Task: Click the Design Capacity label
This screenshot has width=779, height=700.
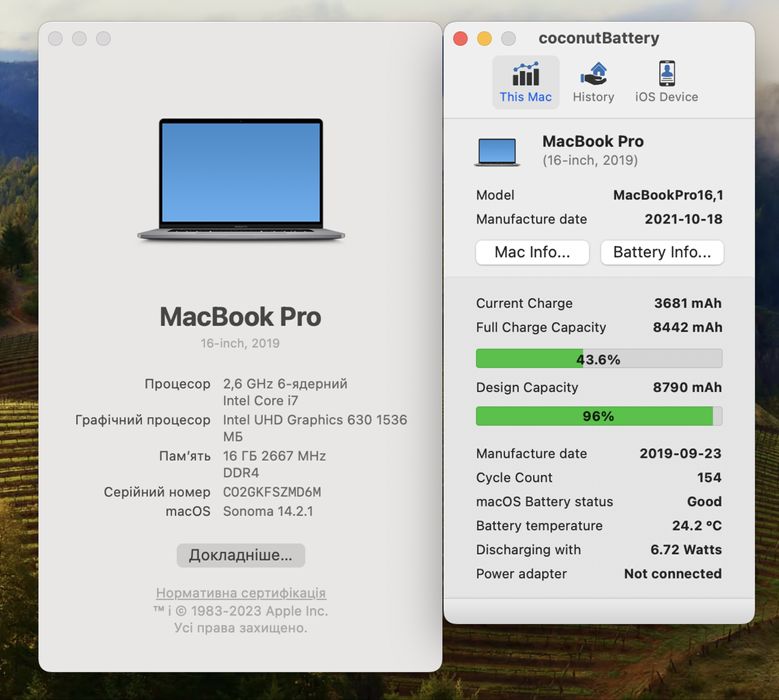Action: [x=527, y=387]
